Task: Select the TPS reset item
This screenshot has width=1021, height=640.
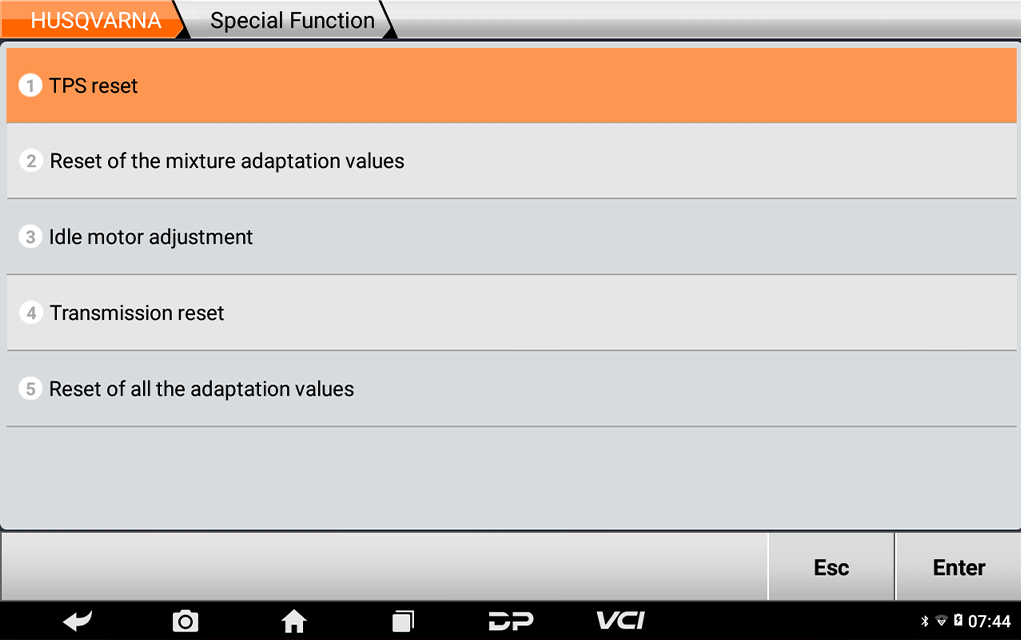Action: click(511, 85)
